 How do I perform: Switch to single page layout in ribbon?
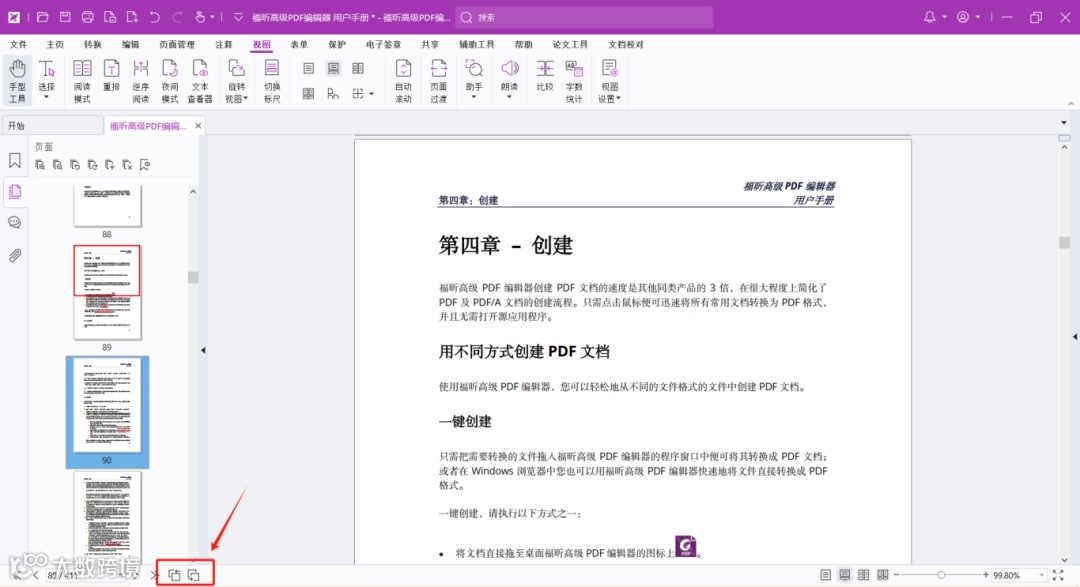click(309, 68)
